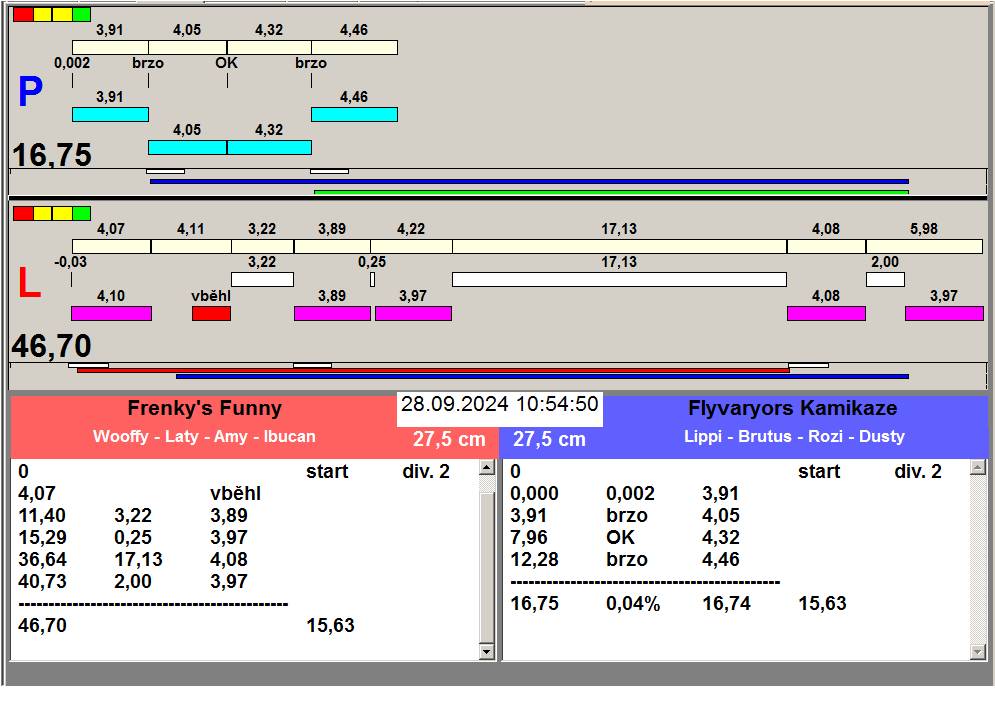Click the Lippi - Brutus - Rozi - Dusty lineup
995x716 pixels.
[794, 437]
